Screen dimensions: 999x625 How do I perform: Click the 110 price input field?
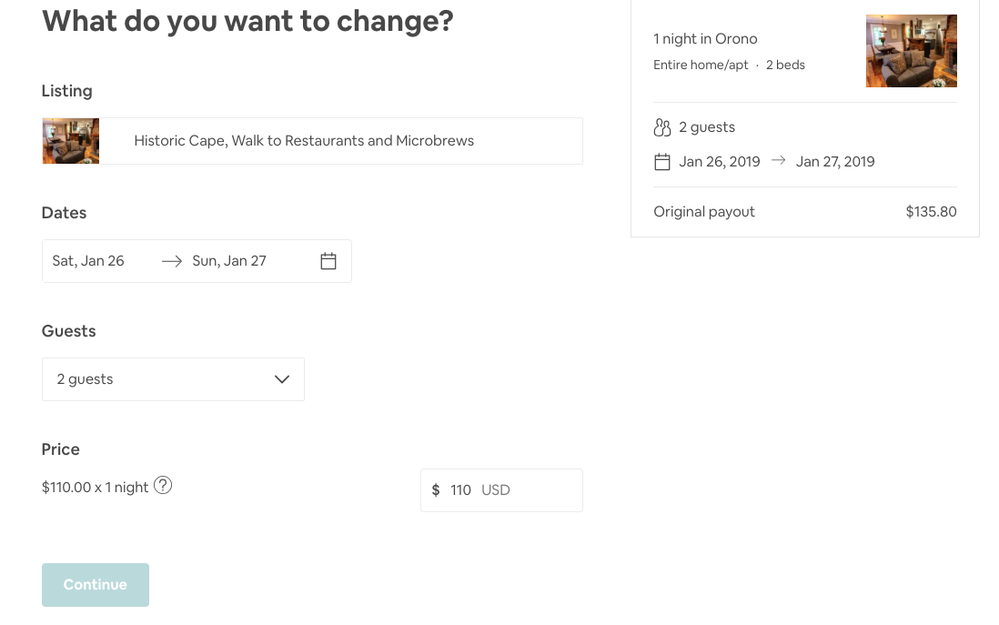[461, 490]
